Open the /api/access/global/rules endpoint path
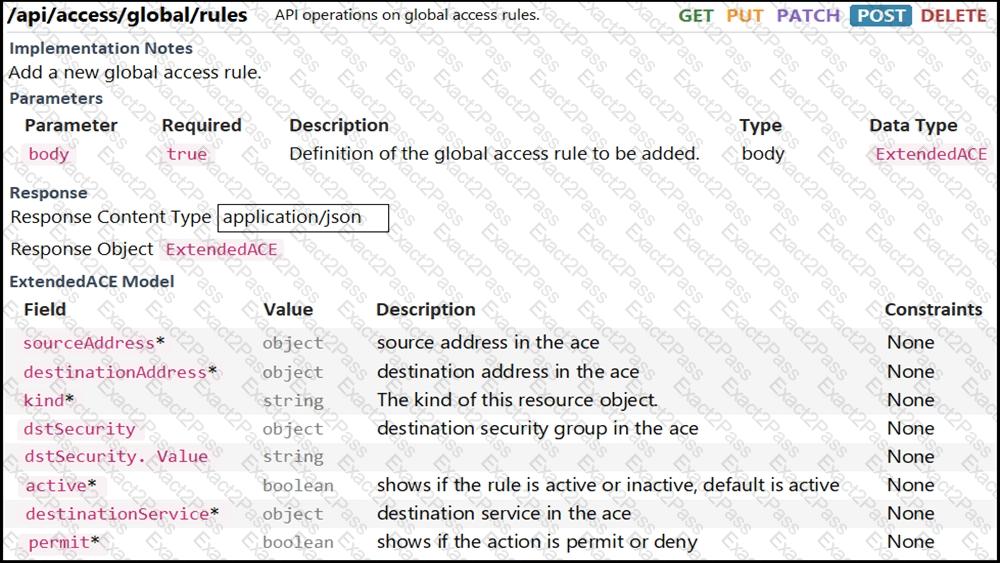Screen dimensions: 1000x563 (128, 15)
